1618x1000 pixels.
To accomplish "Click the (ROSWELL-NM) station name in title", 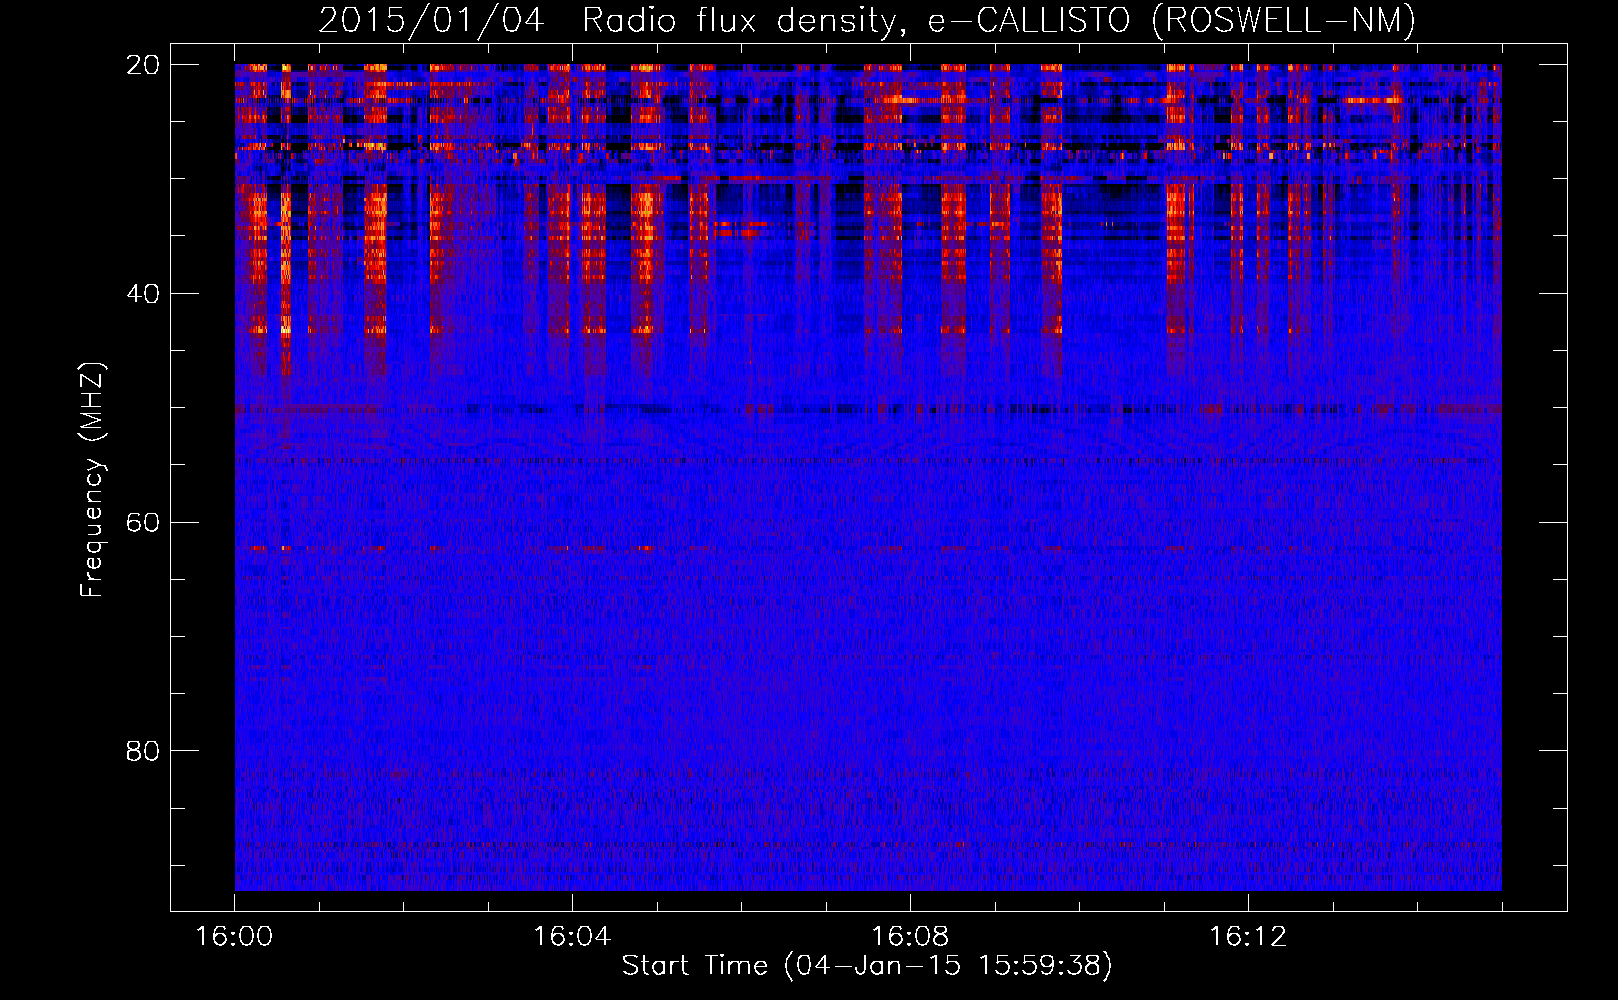I will click(1283, 20).
